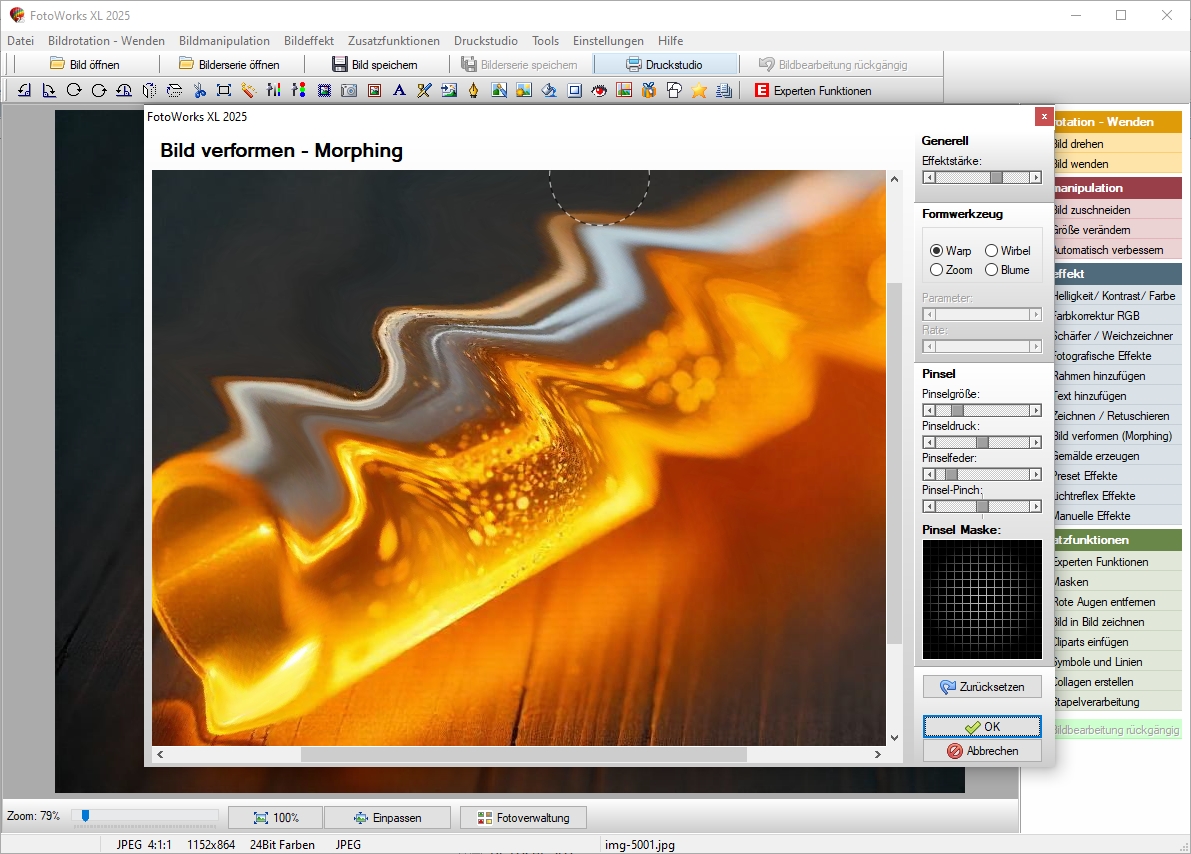Click left arrow of Effektstärke slider
Image resolution: width=1191 pixels, height=854 pixels.
click(929, 177)
